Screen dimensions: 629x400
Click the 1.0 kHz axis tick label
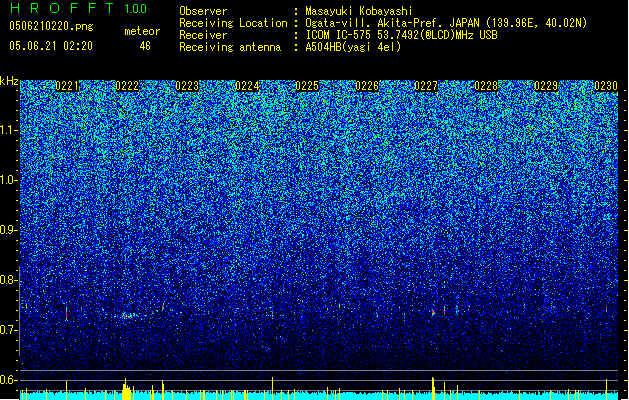[x=9, y=180]
